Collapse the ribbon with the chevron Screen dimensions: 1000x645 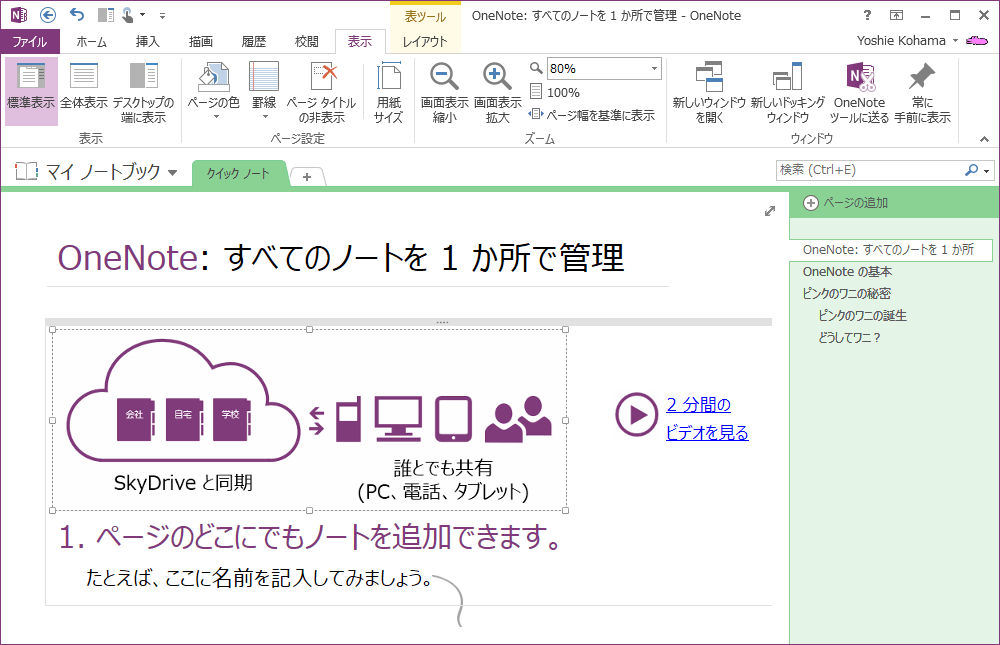[985, 138]
